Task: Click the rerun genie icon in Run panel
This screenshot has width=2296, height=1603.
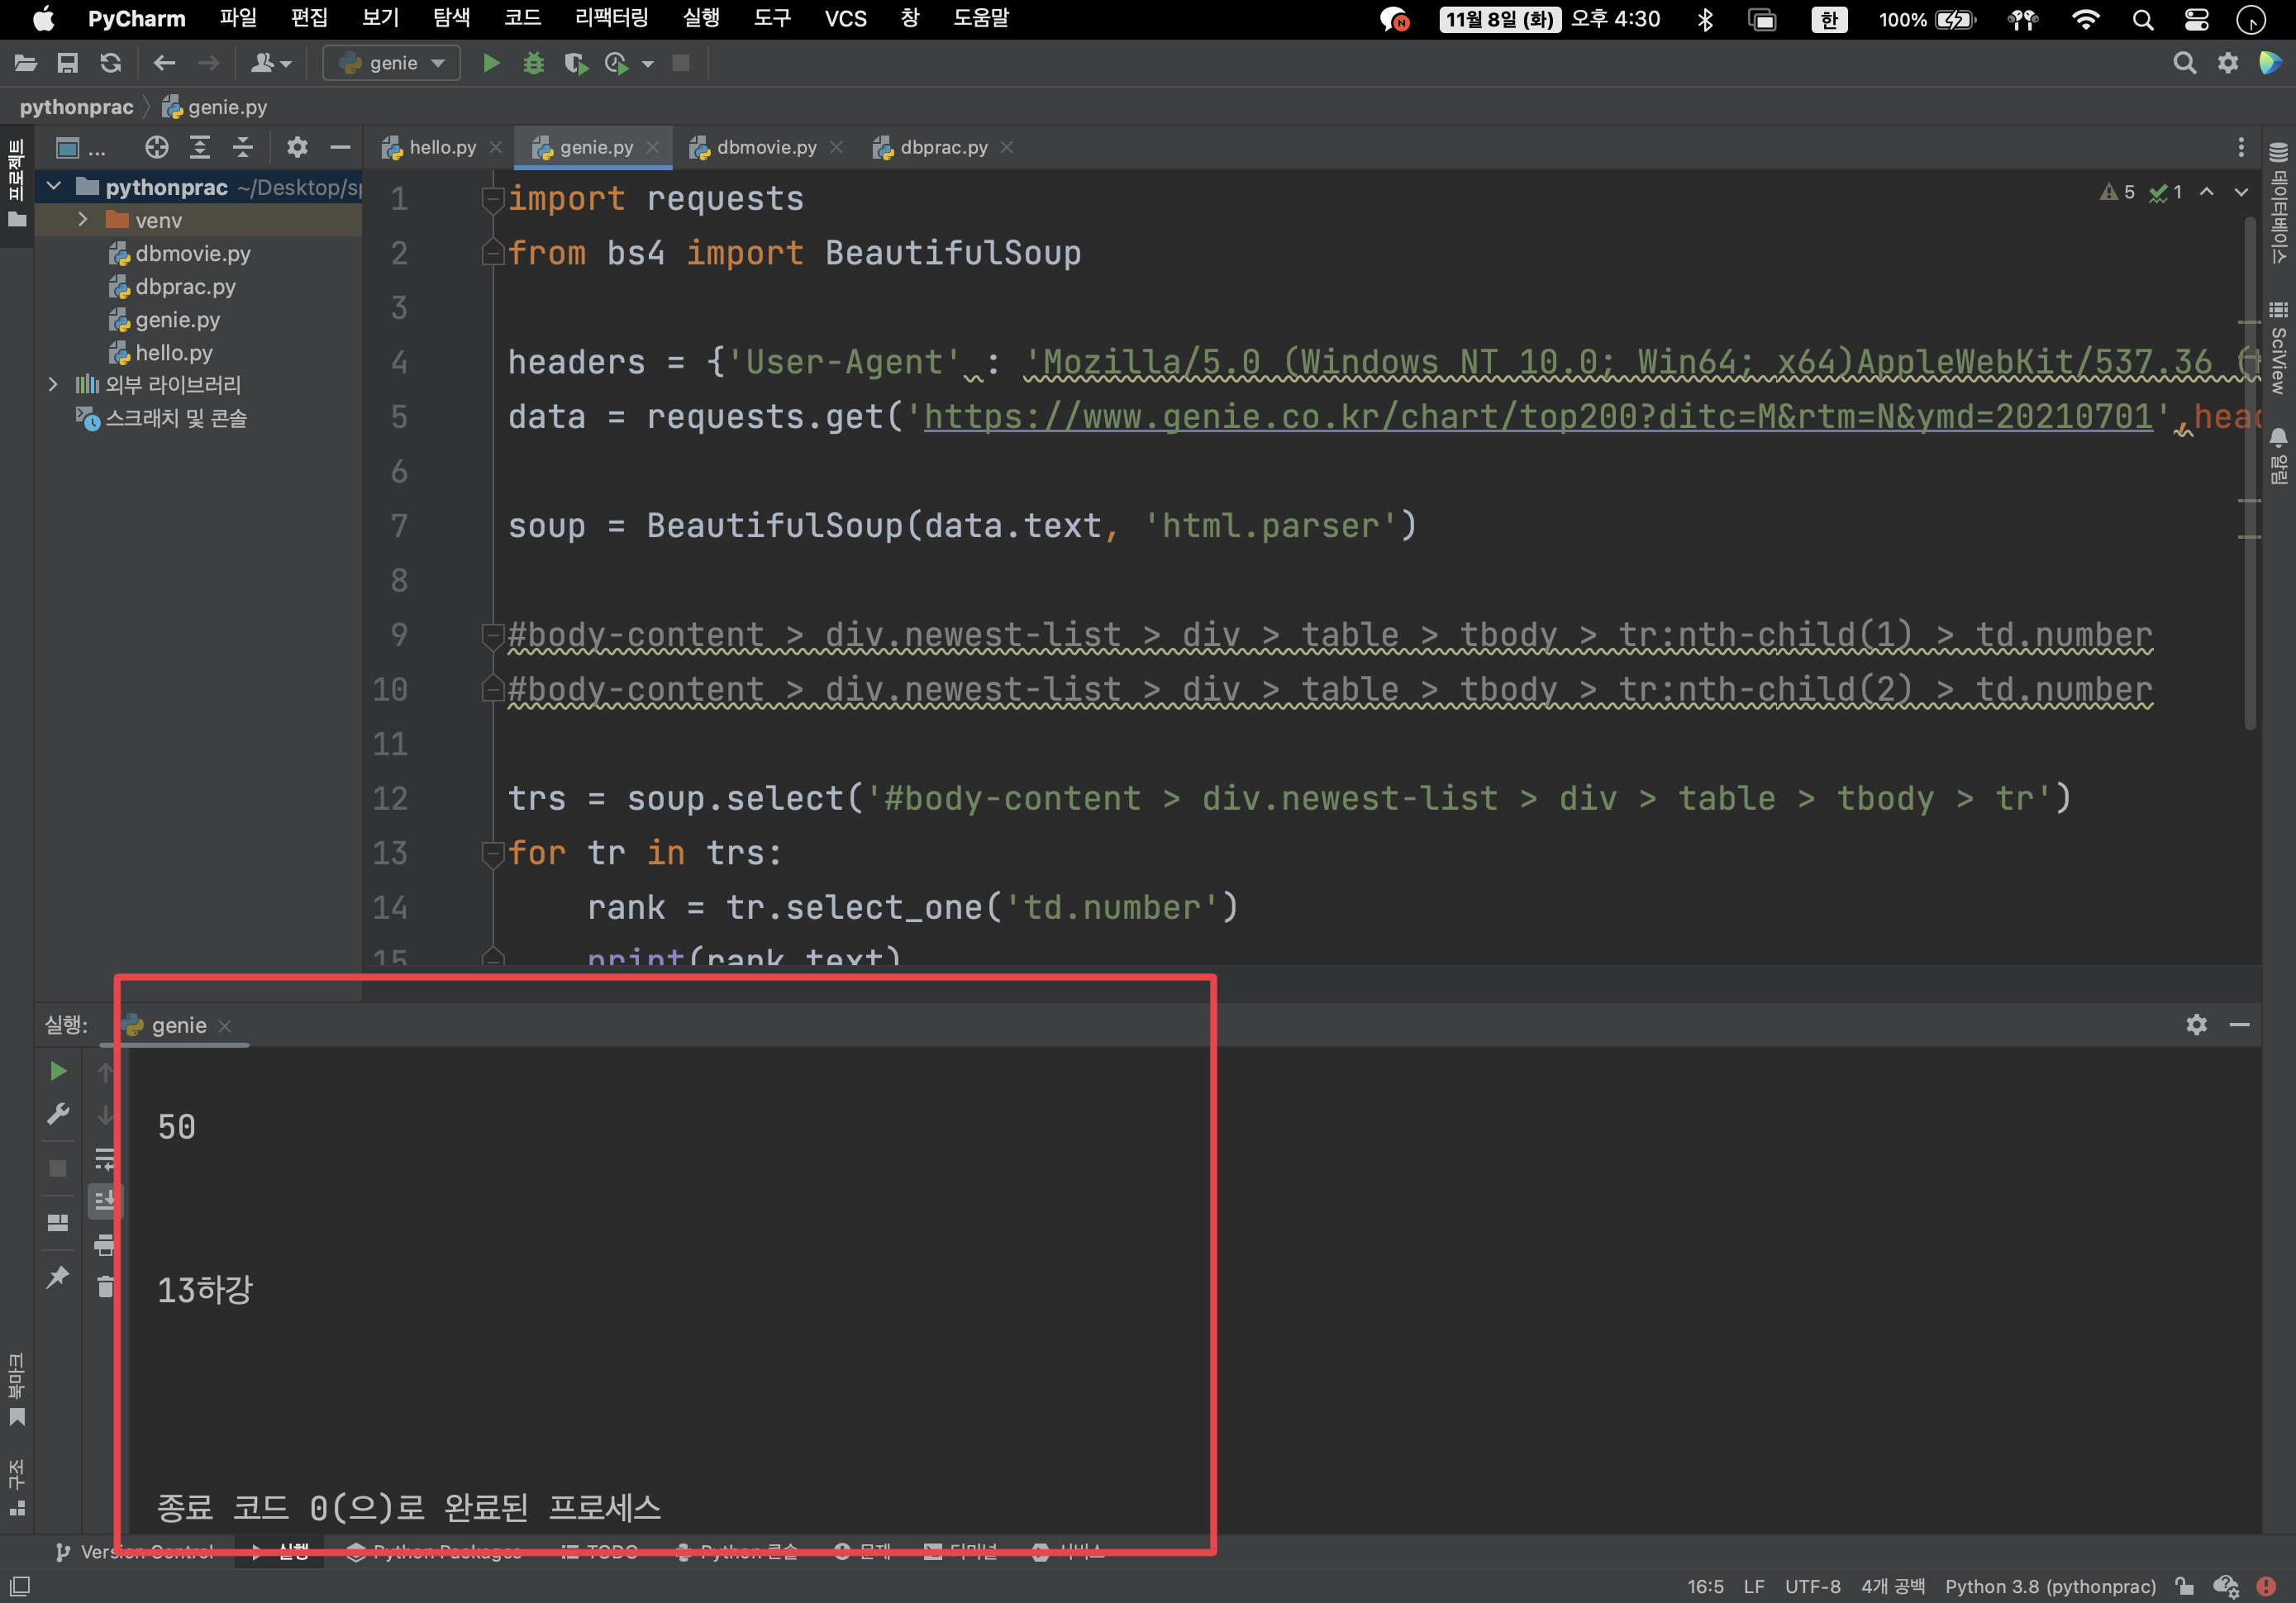Action: coord(58,1071)
